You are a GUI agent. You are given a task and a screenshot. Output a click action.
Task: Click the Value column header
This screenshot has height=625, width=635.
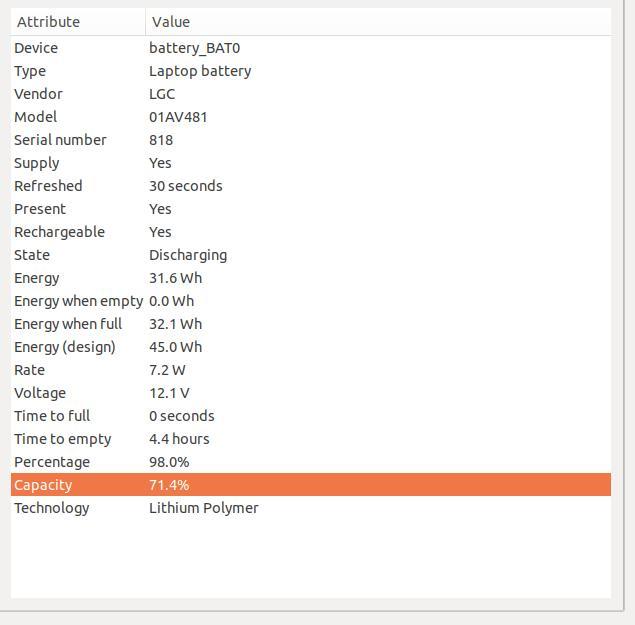[378, 22]
